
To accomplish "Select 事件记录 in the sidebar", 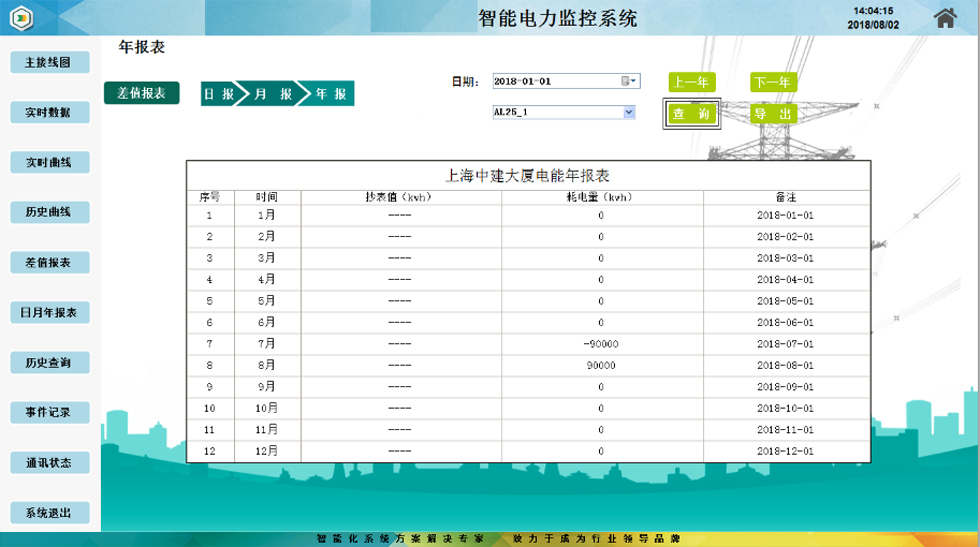I will click(x=49, y=412).
